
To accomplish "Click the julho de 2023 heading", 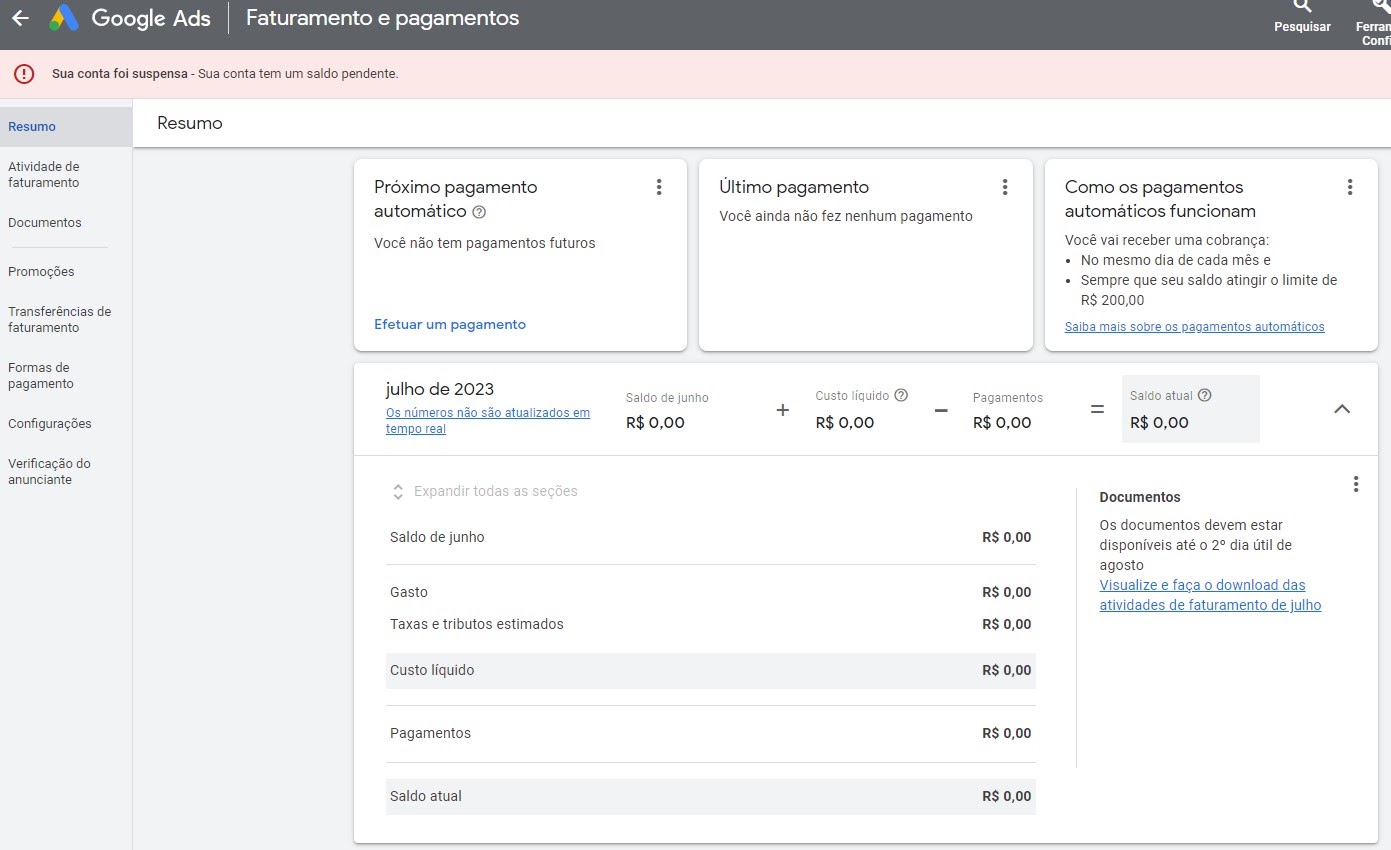I will (x=440, y=389).
